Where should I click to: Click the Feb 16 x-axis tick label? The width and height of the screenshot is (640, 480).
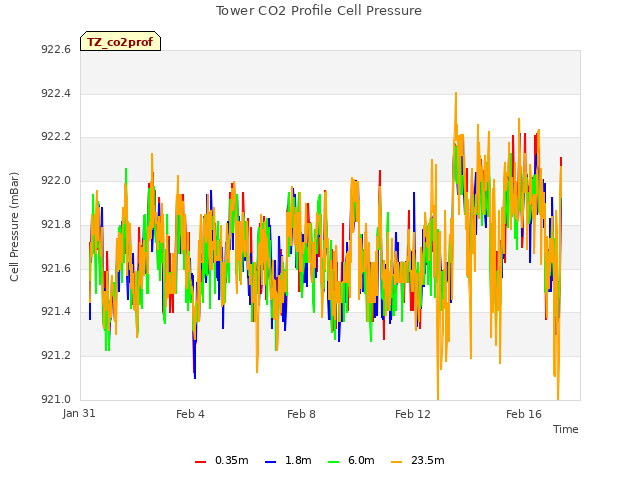pyautogui.click(x=524, y=414)
